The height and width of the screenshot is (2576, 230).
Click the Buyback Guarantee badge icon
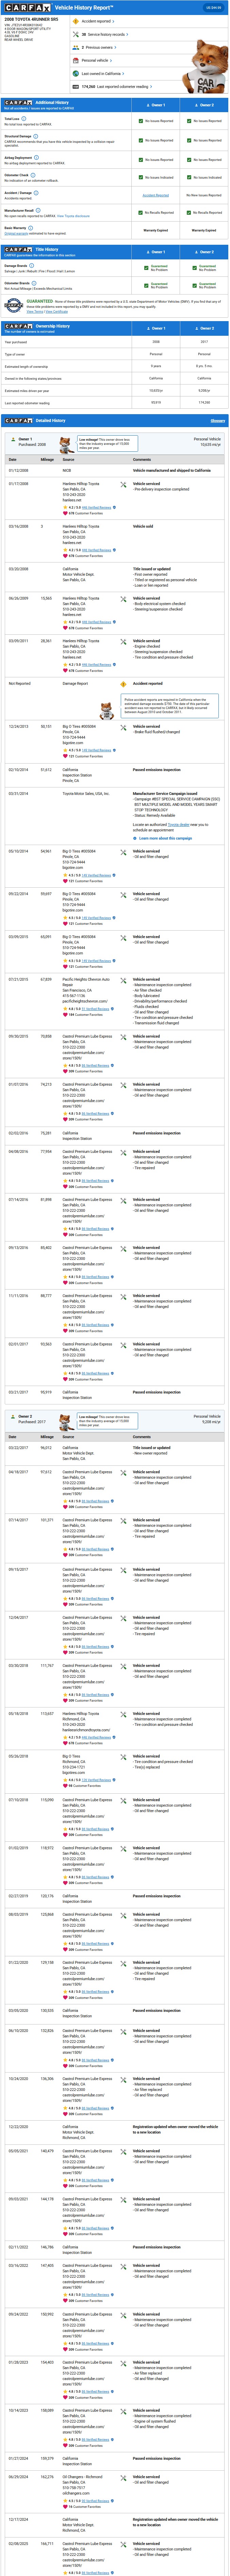(x=13, y=304)
